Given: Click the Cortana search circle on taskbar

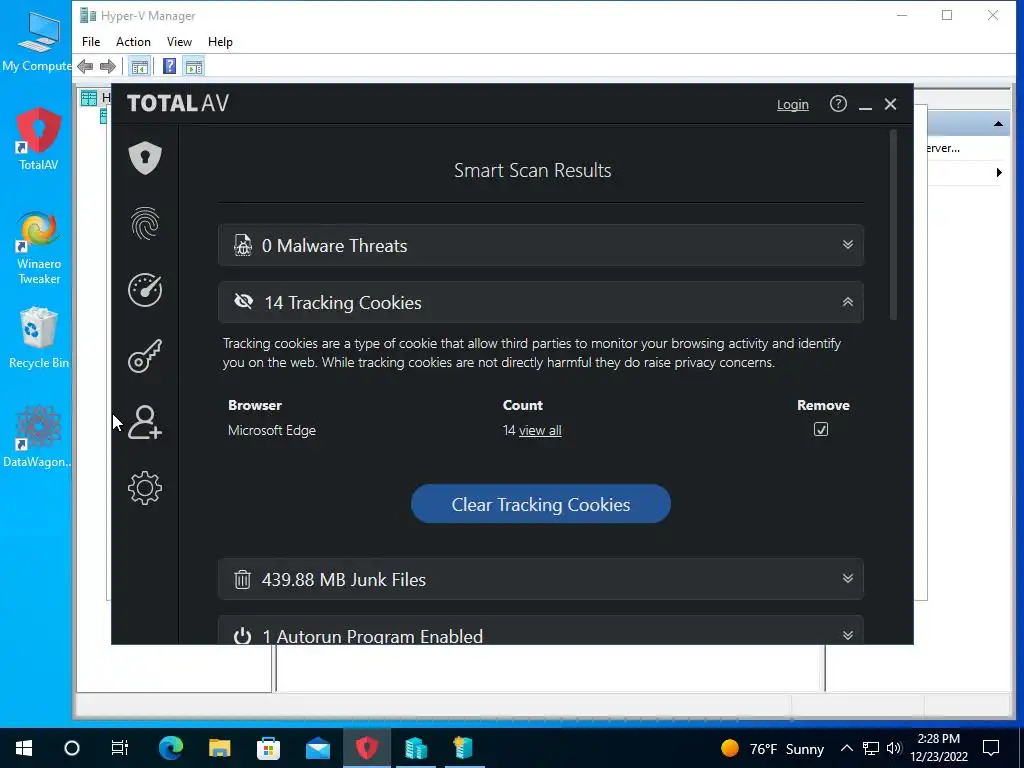Looking at the screenshot, I should coord(72,748).
